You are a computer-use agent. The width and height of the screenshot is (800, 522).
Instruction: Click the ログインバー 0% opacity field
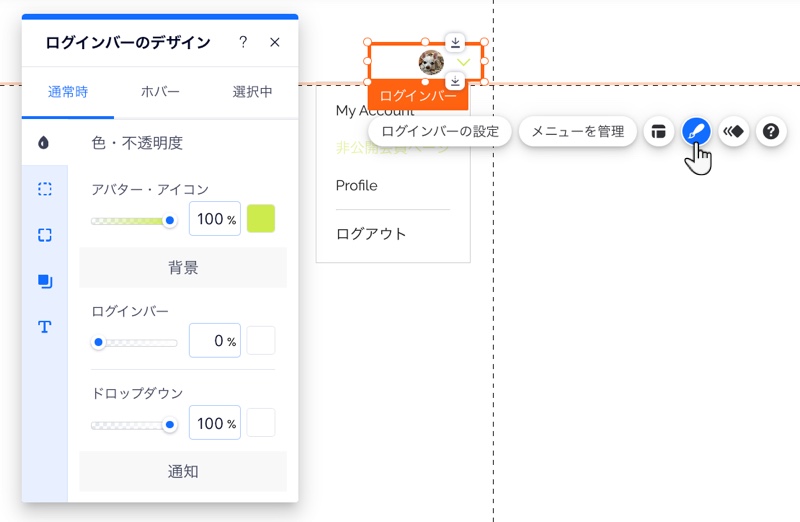pyautogui.click(x=215, y=340)
